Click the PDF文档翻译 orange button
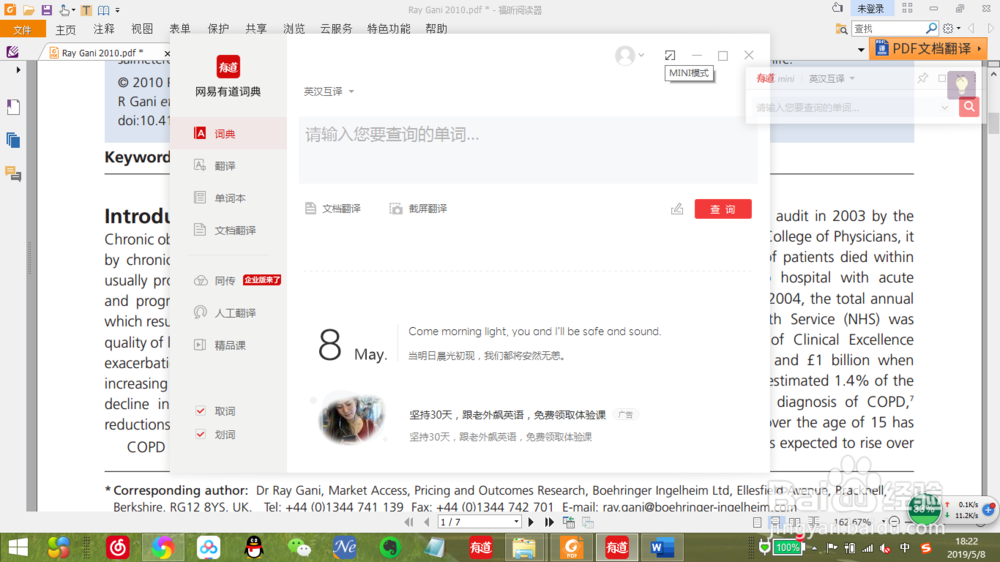The height and width of the screenshot is (562, 1000). [929, 49]
